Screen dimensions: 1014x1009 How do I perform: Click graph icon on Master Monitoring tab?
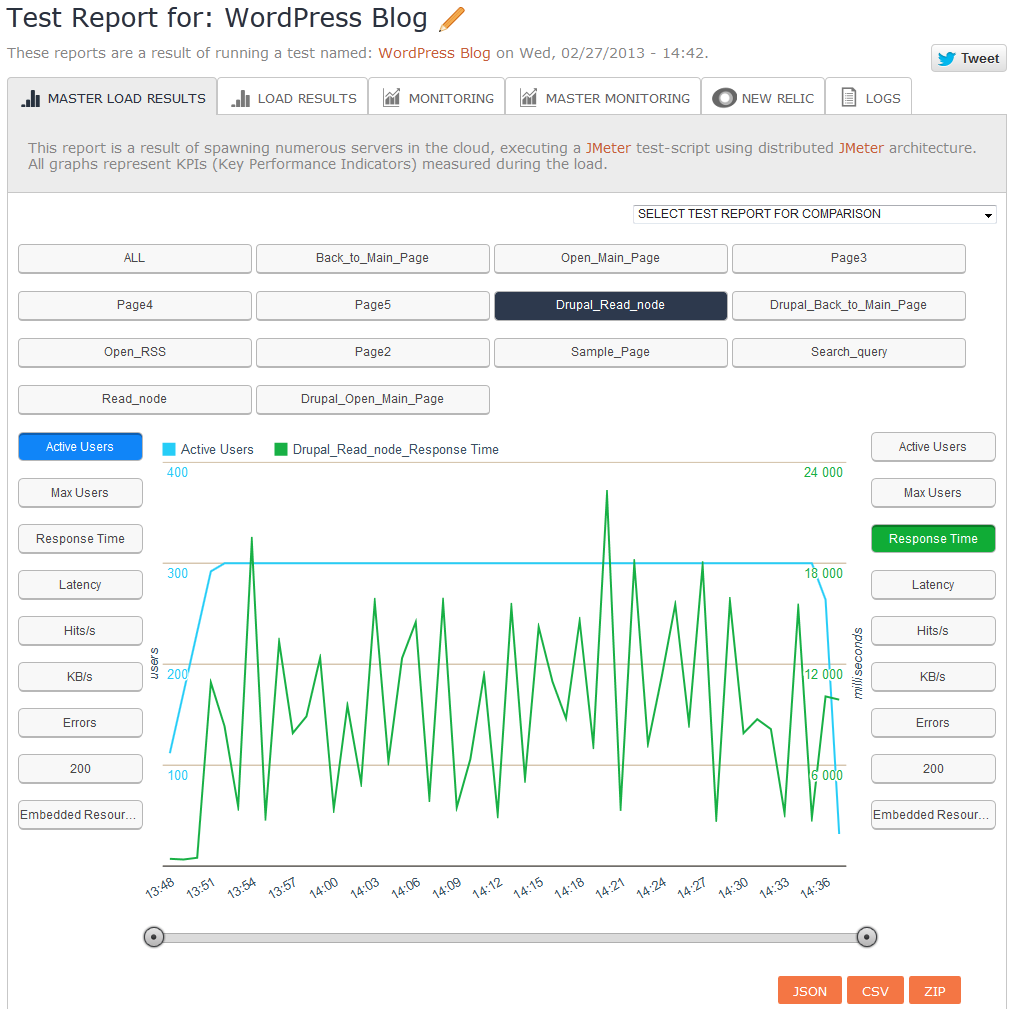point(528,98)
